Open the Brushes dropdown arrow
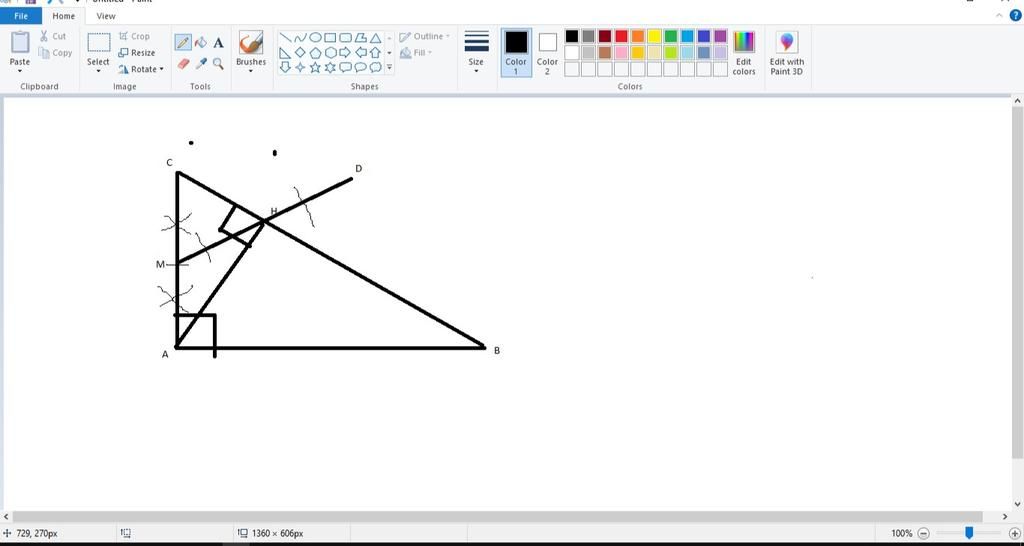Screen dimensions: 1024x546 click(251, 71)
